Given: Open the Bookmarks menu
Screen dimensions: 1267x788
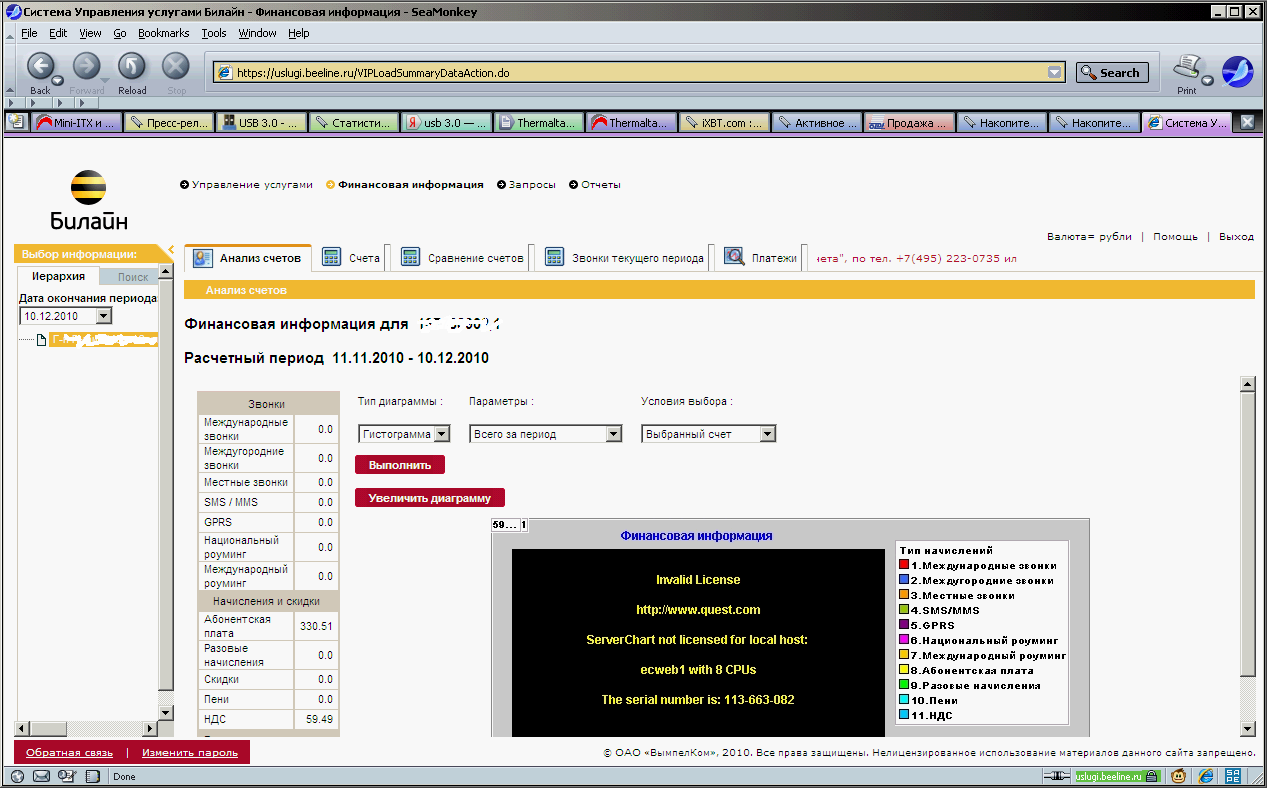Looking at the screenshot, I should 163,33.
